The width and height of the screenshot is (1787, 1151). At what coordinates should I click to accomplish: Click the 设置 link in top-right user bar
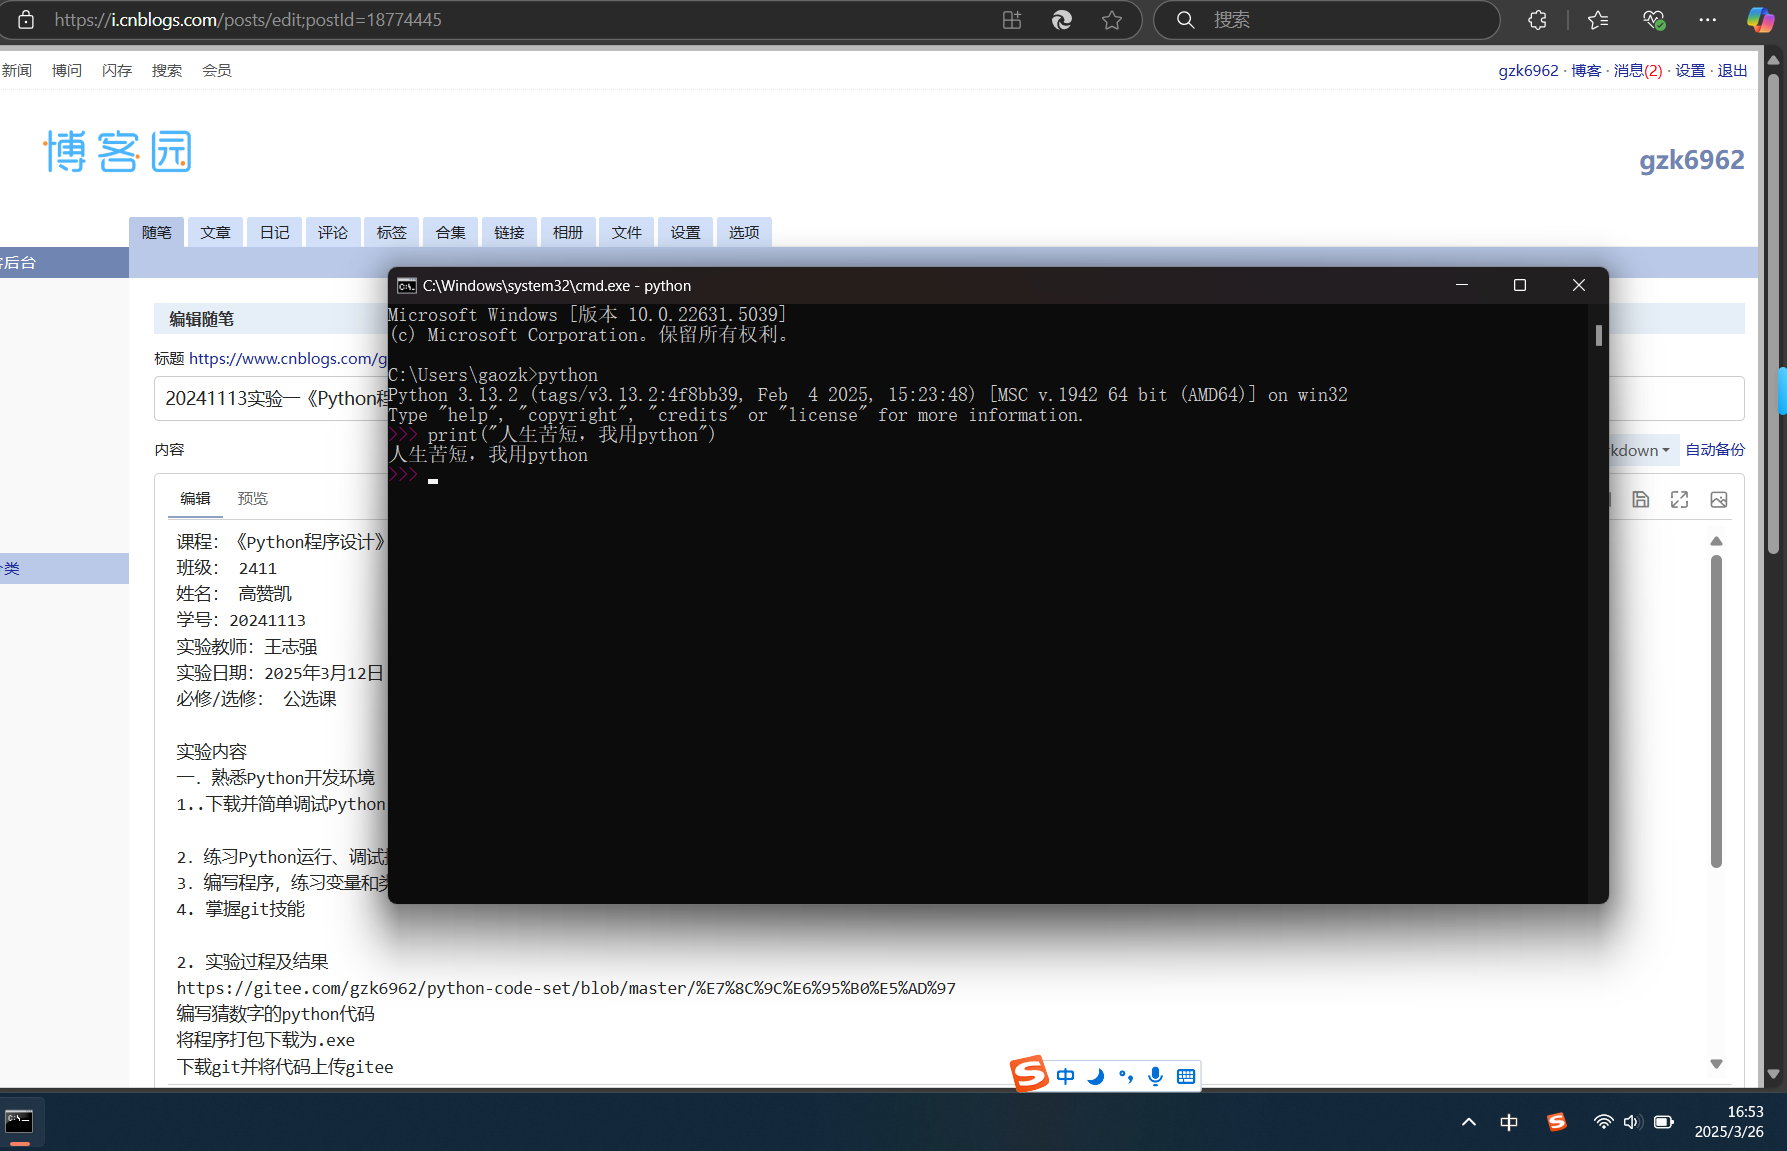[1690, 70]
